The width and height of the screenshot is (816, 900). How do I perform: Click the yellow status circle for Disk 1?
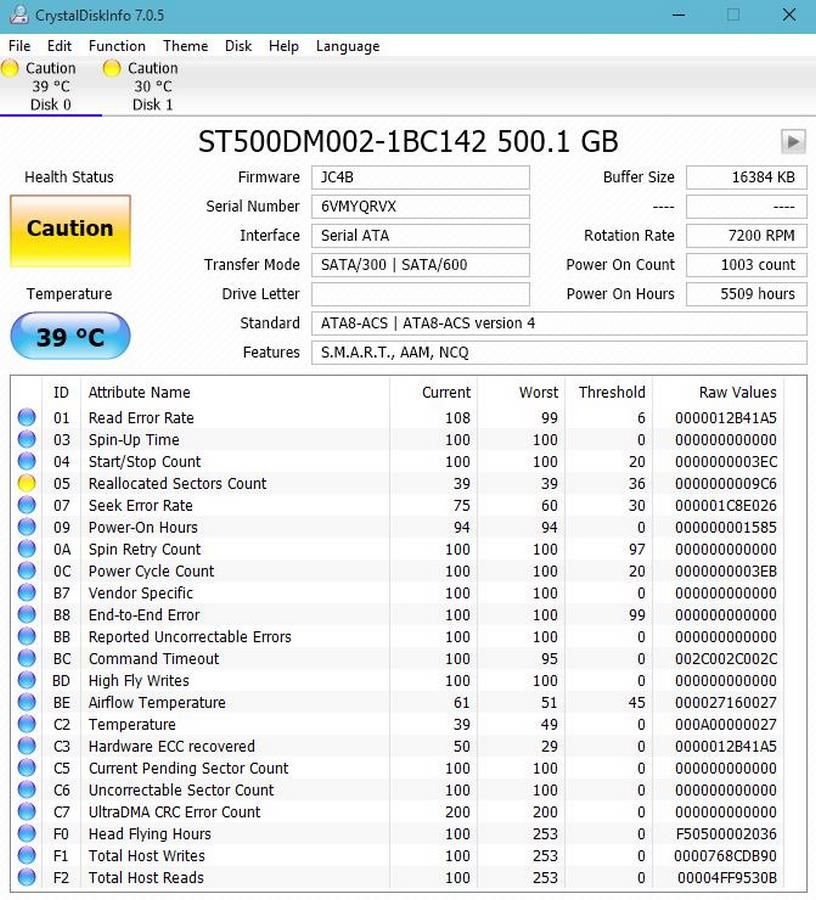point(111,68)
